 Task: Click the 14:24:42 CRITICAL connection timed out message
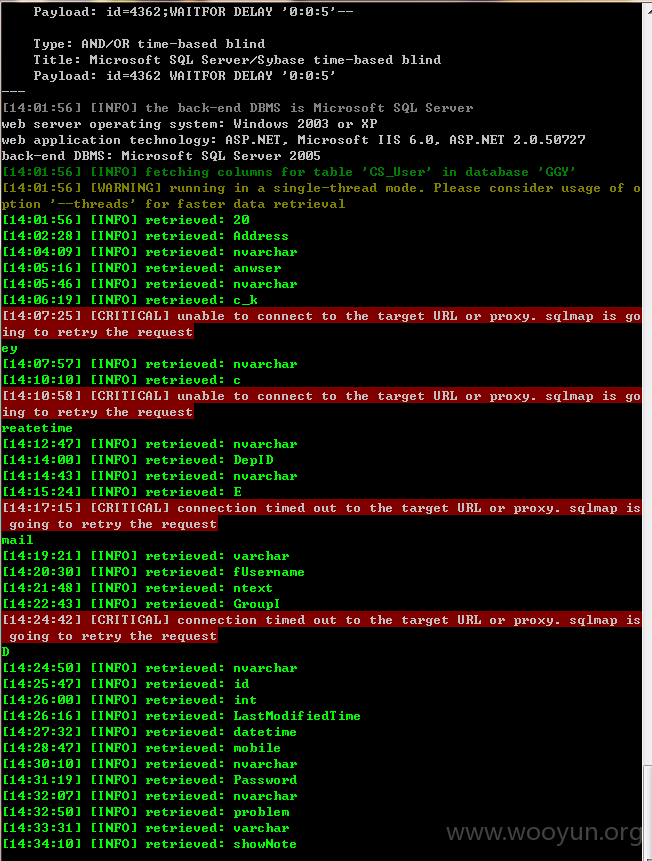321,628
